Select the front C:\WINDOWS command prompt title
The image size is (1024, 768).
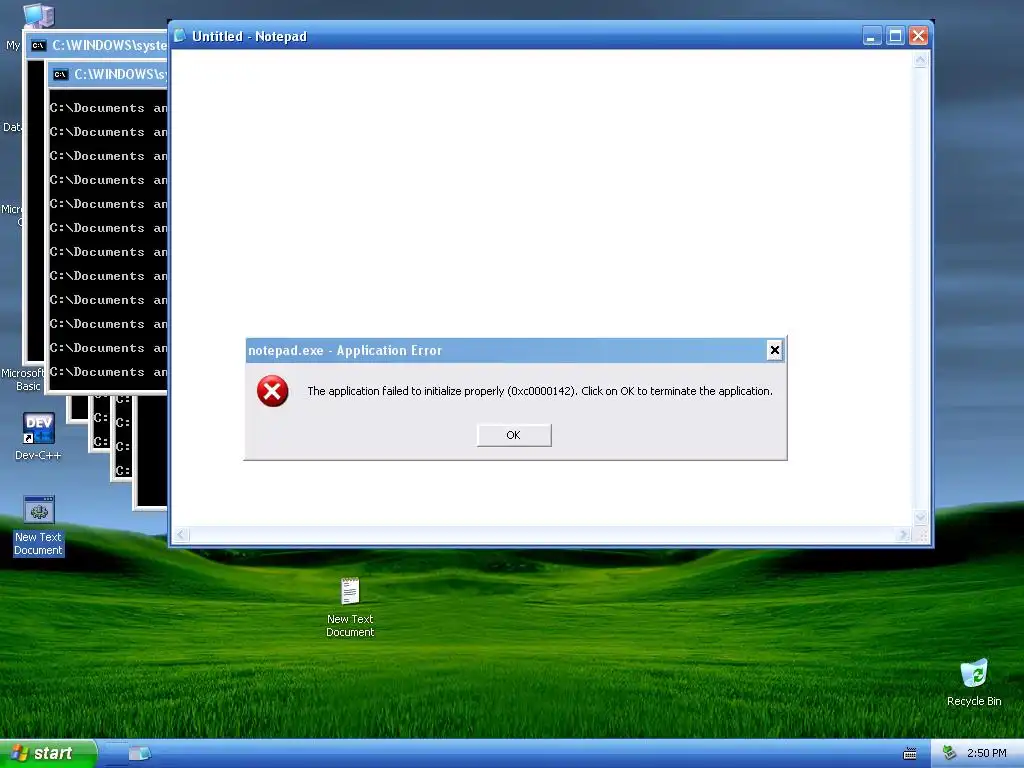click(x=120, y=74)
